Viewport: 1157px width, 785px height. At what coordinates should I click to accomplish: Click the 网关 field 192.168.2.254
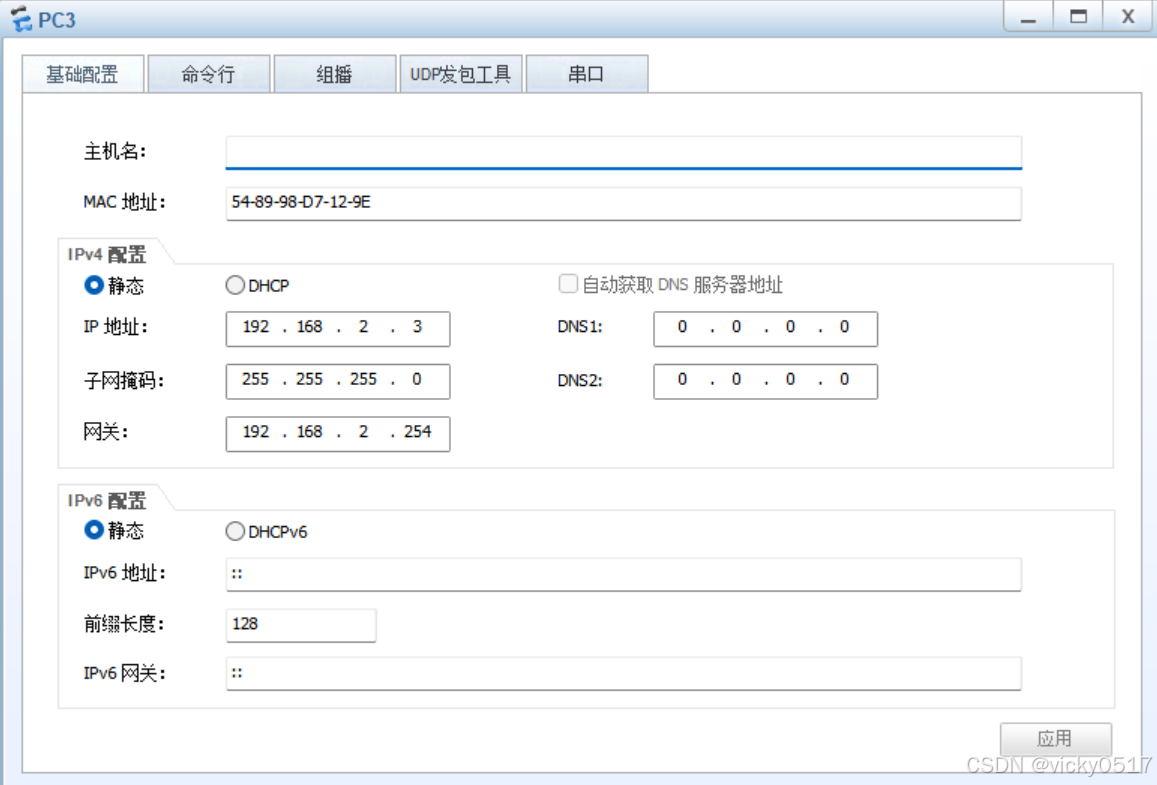pyautogui.click(x=338, y=433)
